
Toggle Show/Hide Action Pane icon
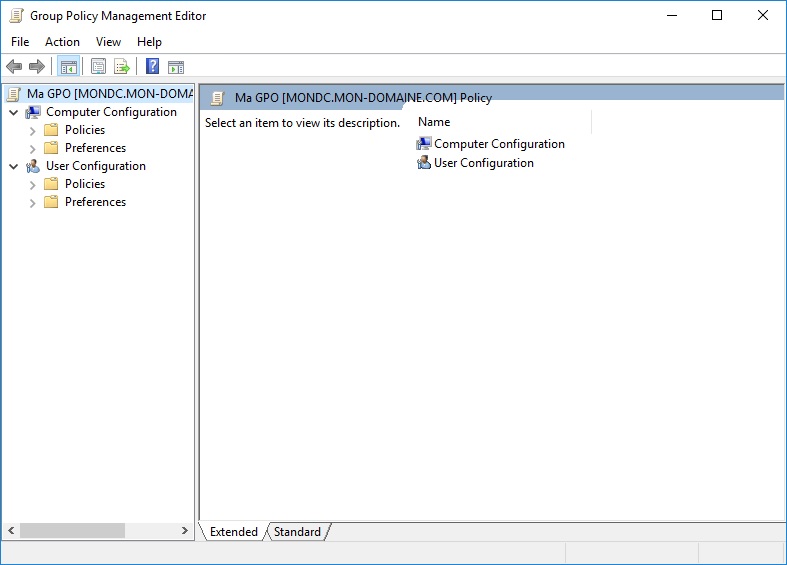point(176,67)
